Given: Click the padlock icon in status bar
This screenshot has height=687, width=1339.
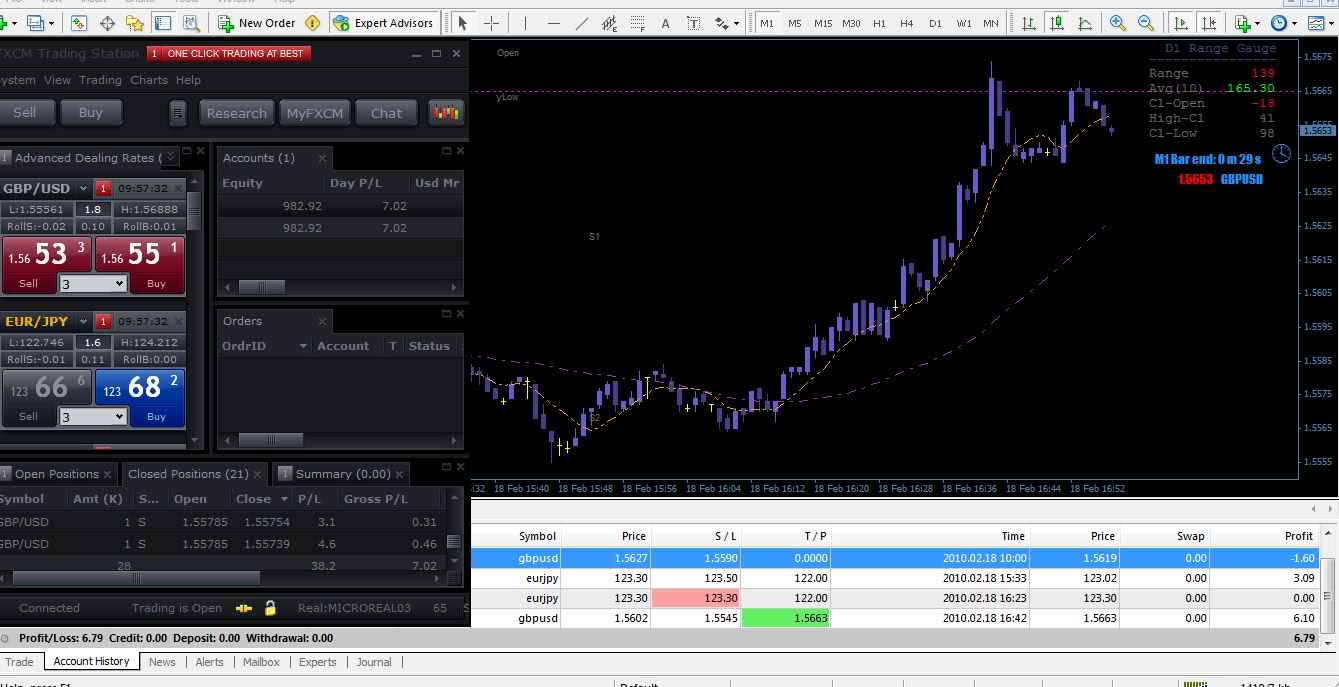Looking at the screenshot, I should (x=270, y=608).
